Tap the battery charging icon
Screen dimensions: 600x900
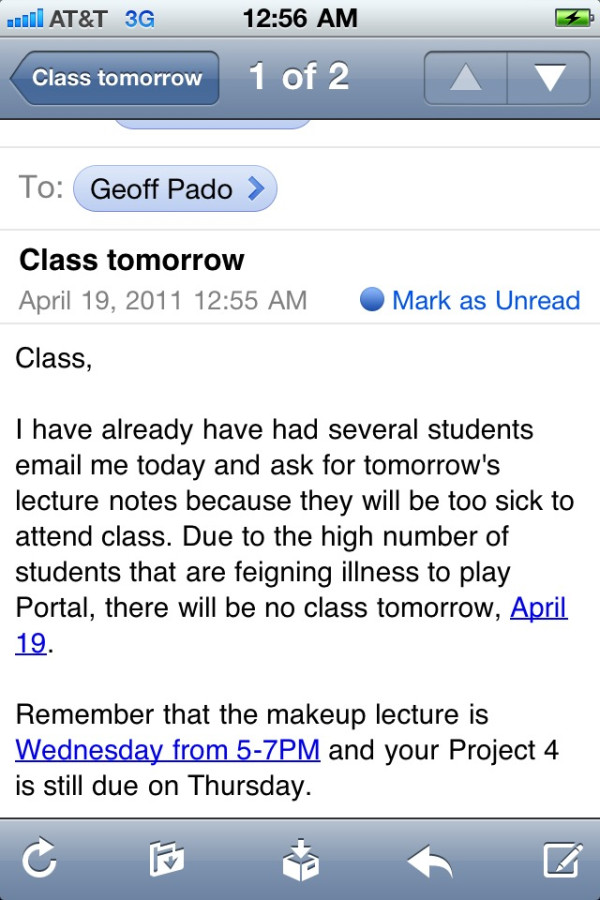point(573,18)
